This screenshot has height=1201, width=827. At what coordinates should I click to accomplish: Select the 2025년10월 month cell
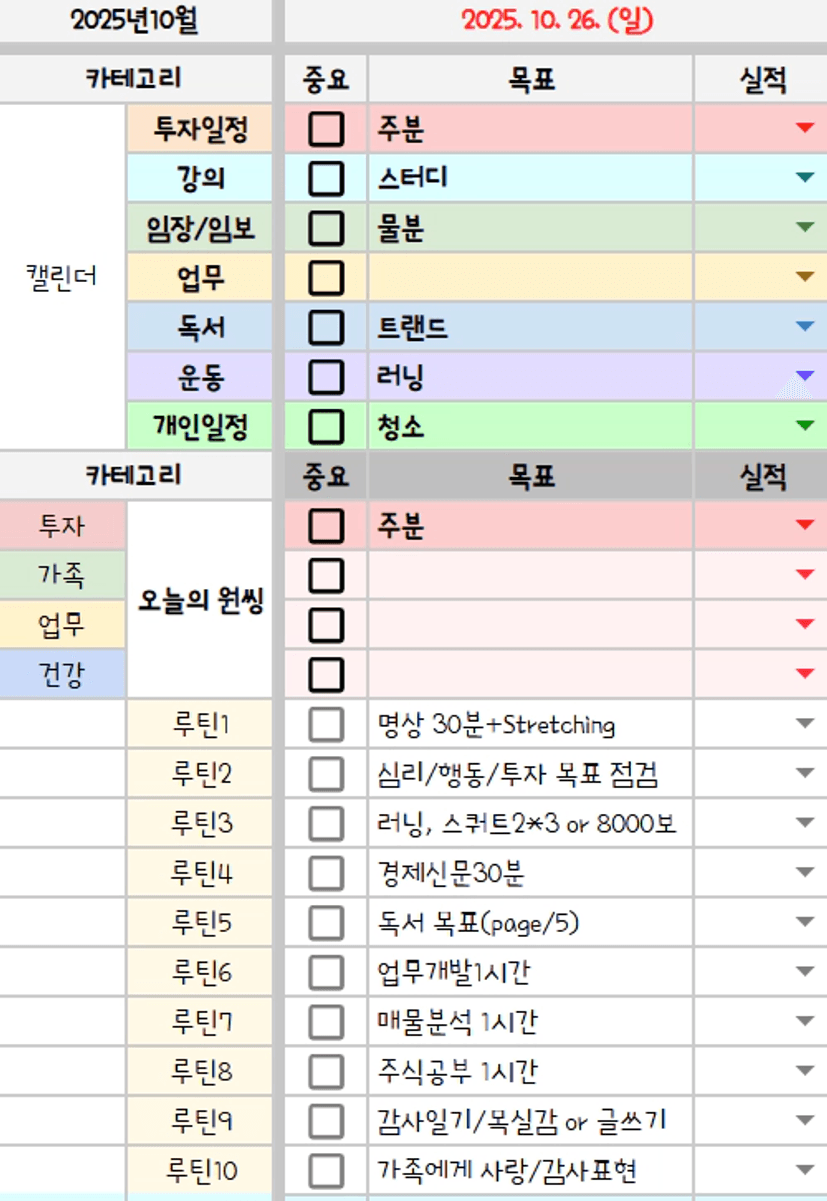[135, 21]
